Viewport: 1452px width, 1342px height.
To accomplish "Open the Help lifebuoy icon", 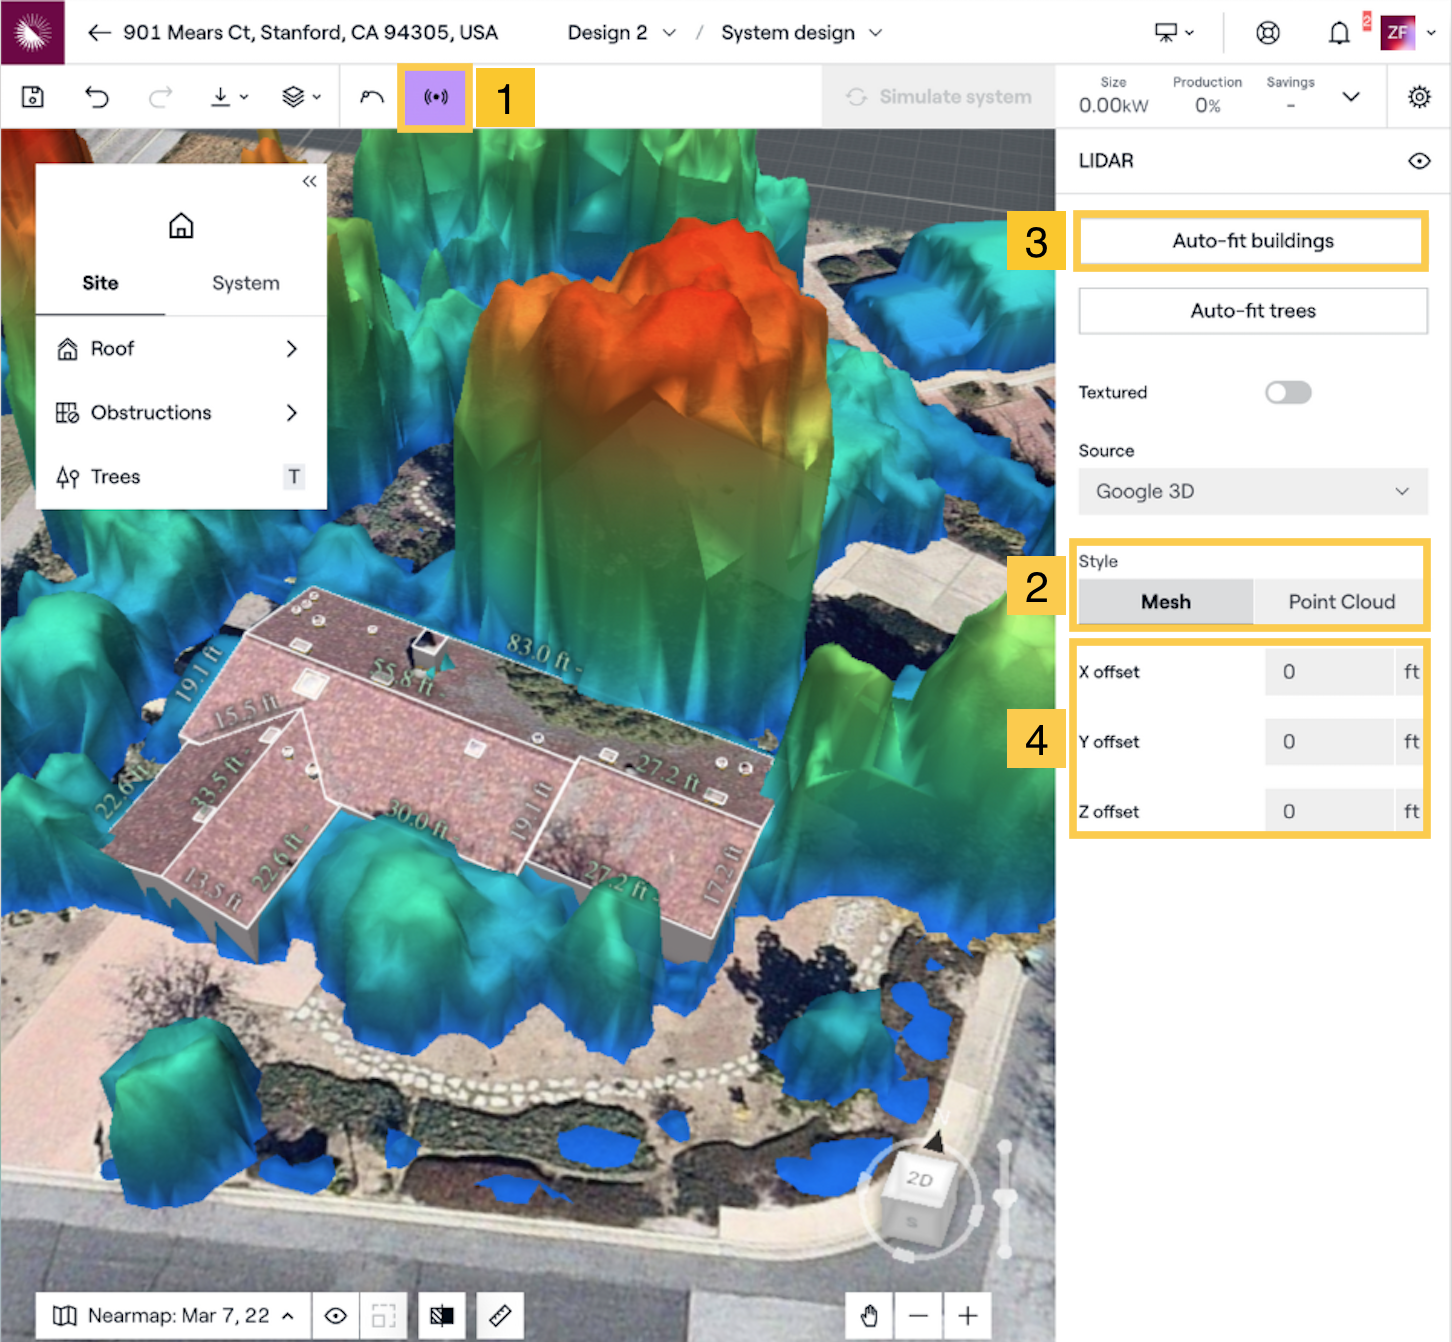I will click(1267, 32).
